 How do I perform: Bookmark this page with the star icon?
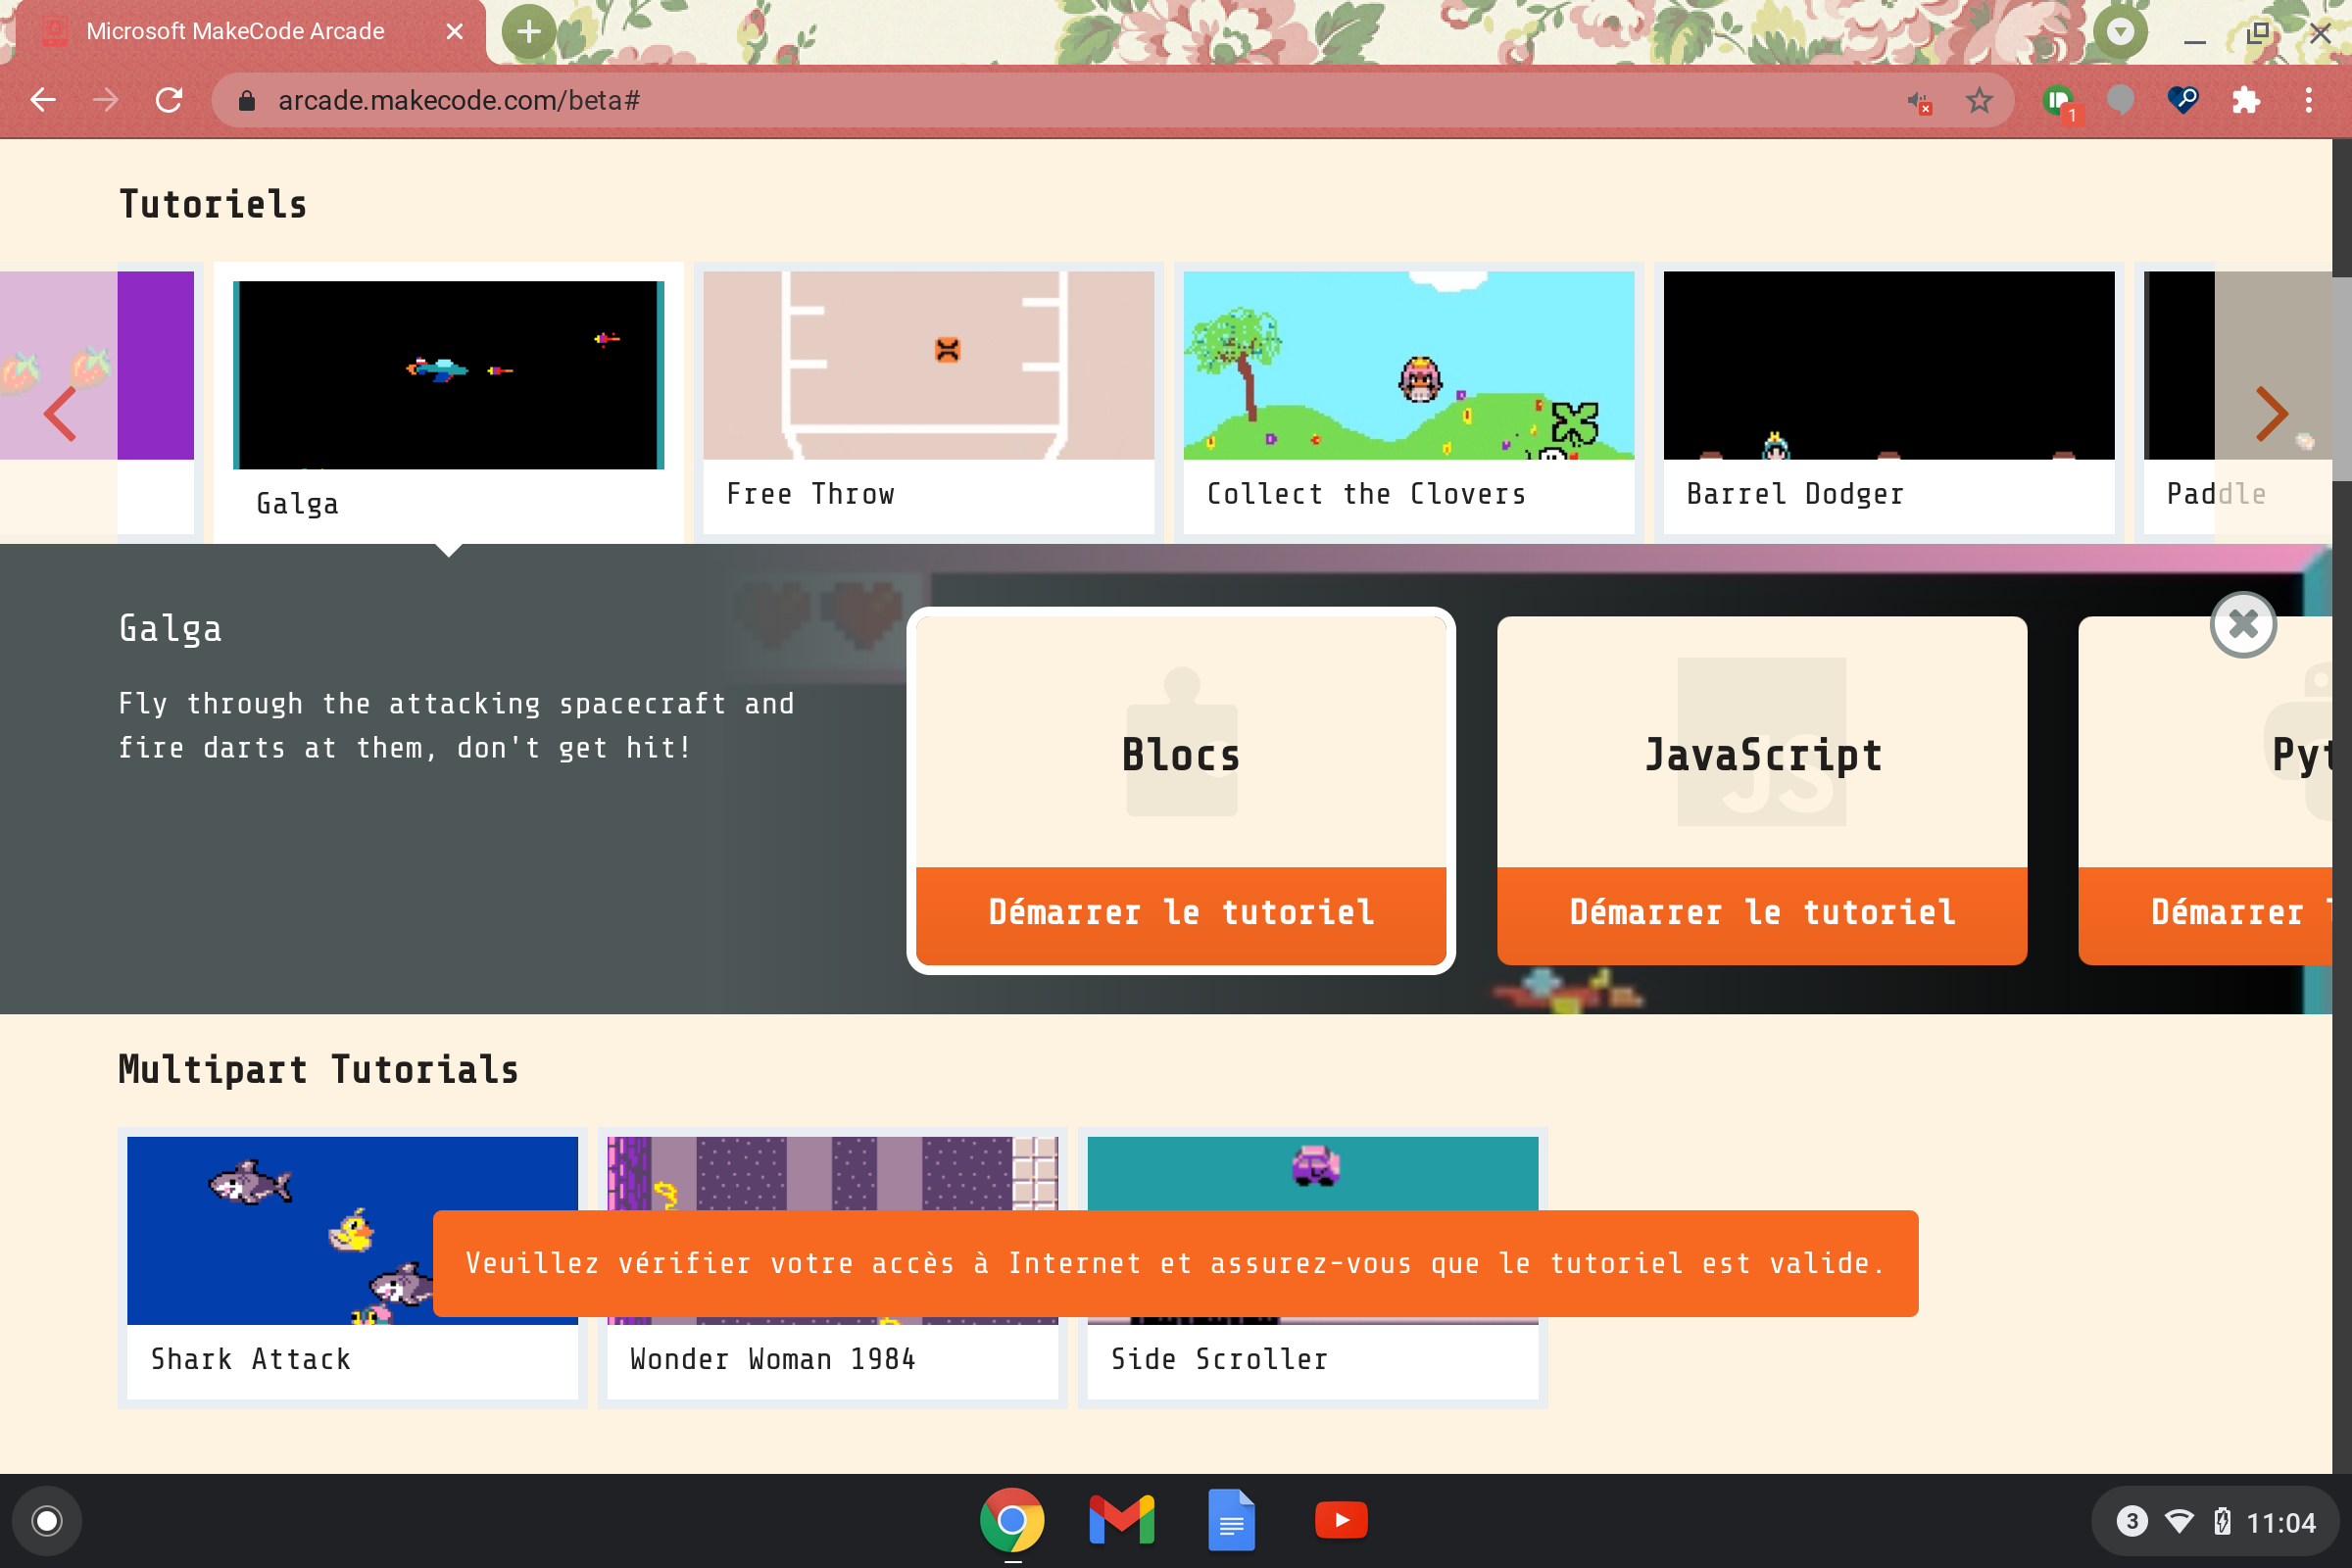(x=1979, y=100)
